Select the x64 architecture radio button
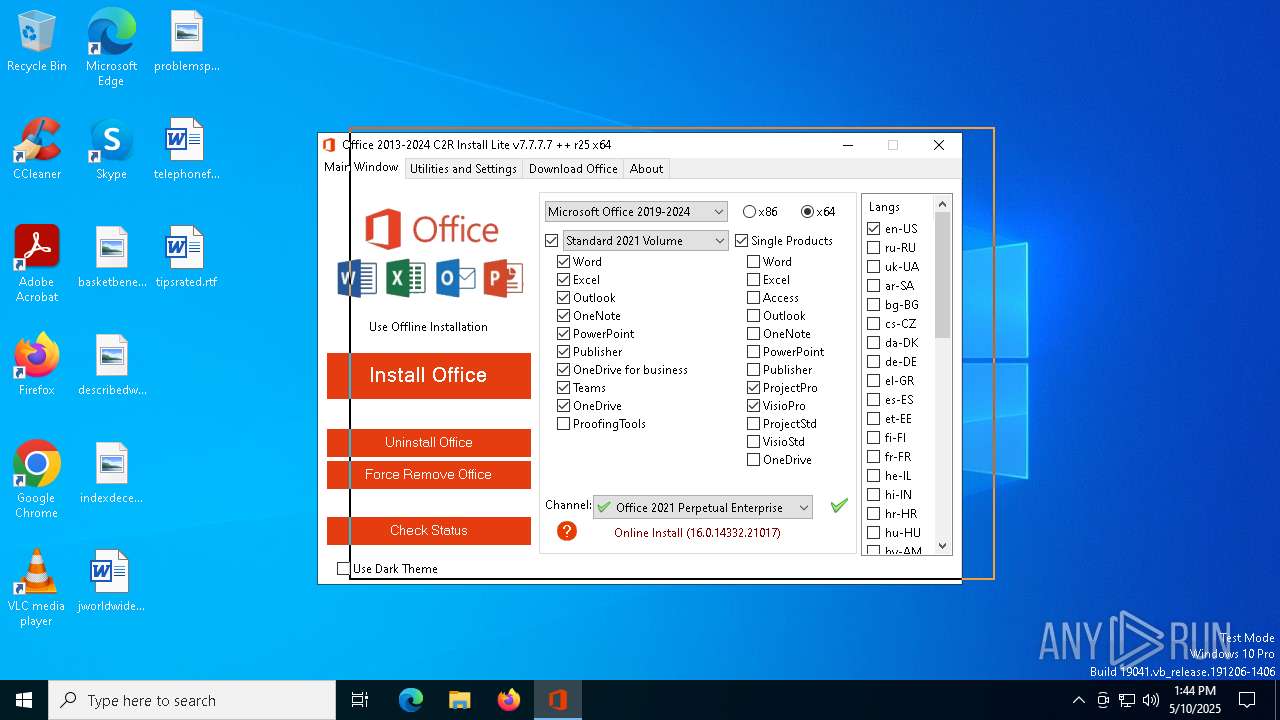 click(x=808, y=212)
